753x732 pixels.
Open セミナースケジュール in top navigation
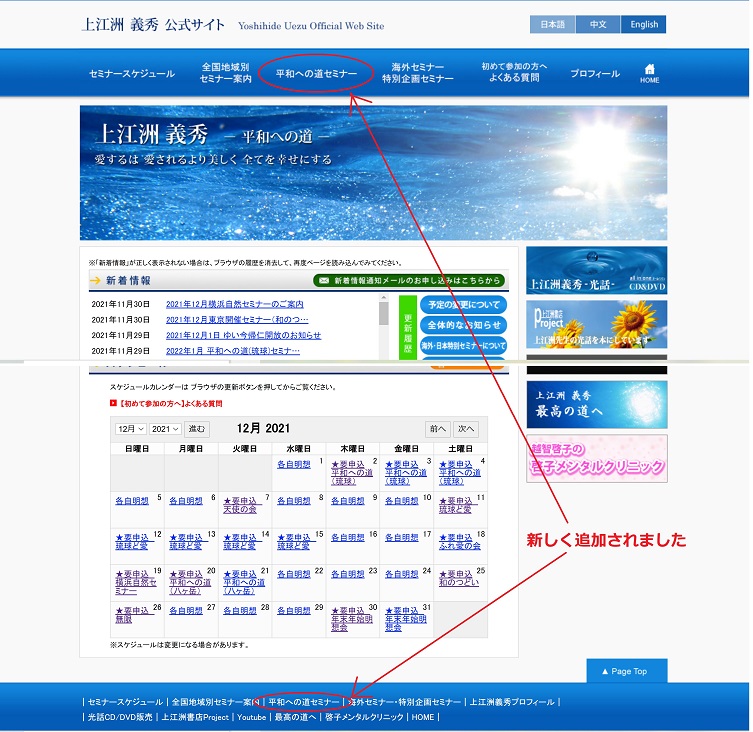[132, 73]
